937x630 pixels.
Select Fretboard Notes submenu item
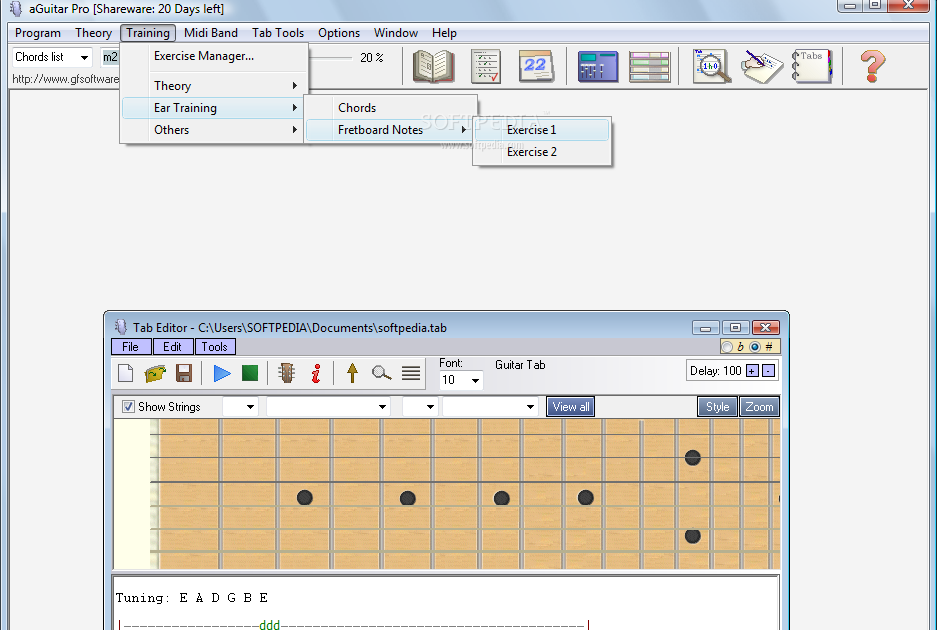(x=391, y=130)
